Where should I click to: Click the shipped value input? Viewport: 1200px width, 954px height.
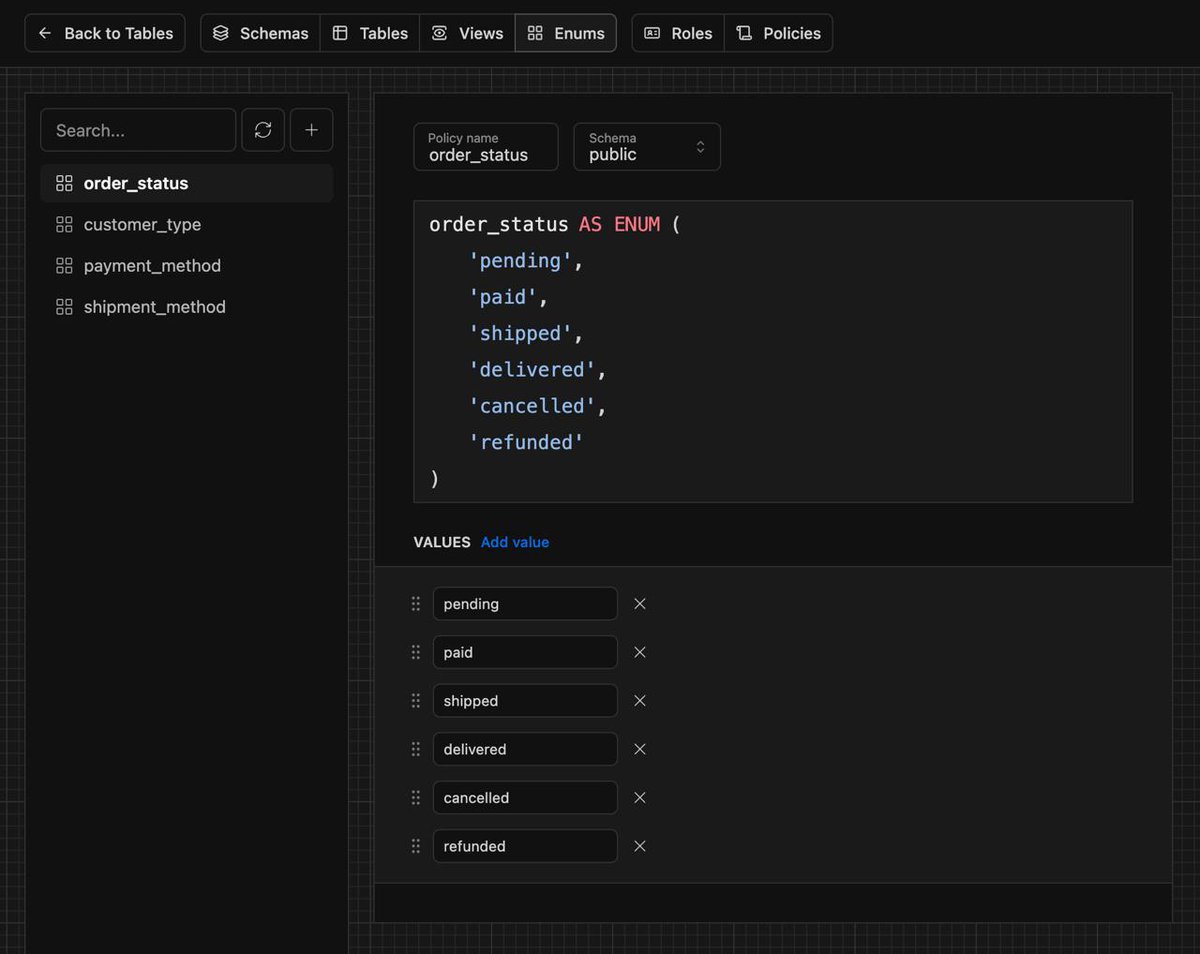coord(525,701)
